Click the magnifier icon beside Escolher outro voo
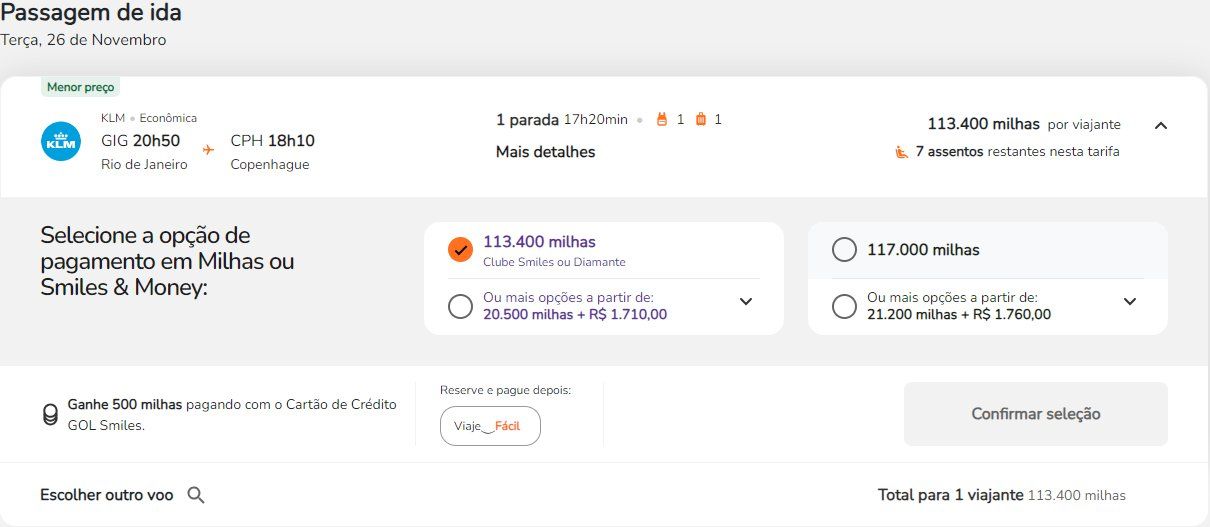 [196, 495]
